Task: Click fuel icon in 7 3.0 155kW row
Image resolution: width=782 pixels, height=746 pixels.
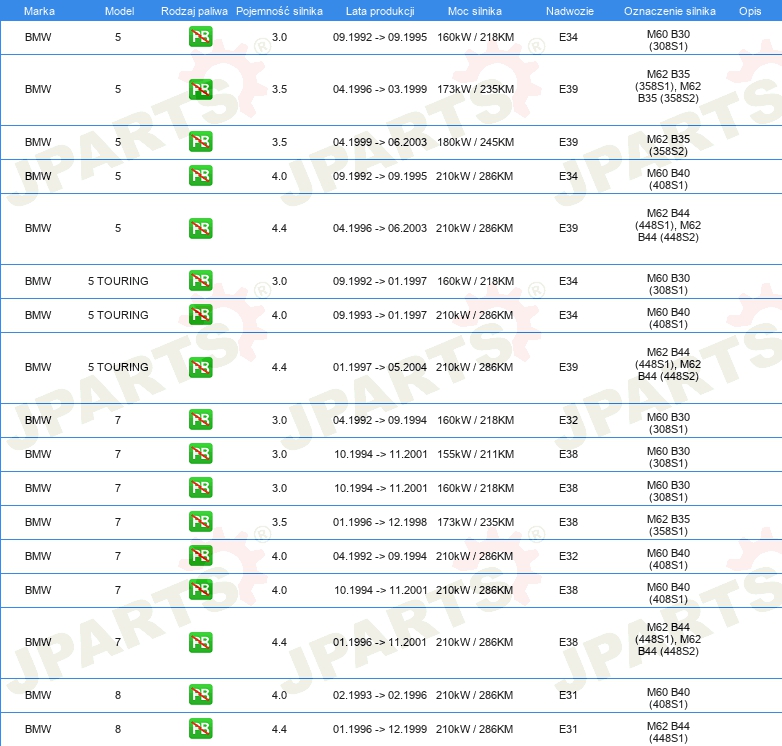Action: 200,454
